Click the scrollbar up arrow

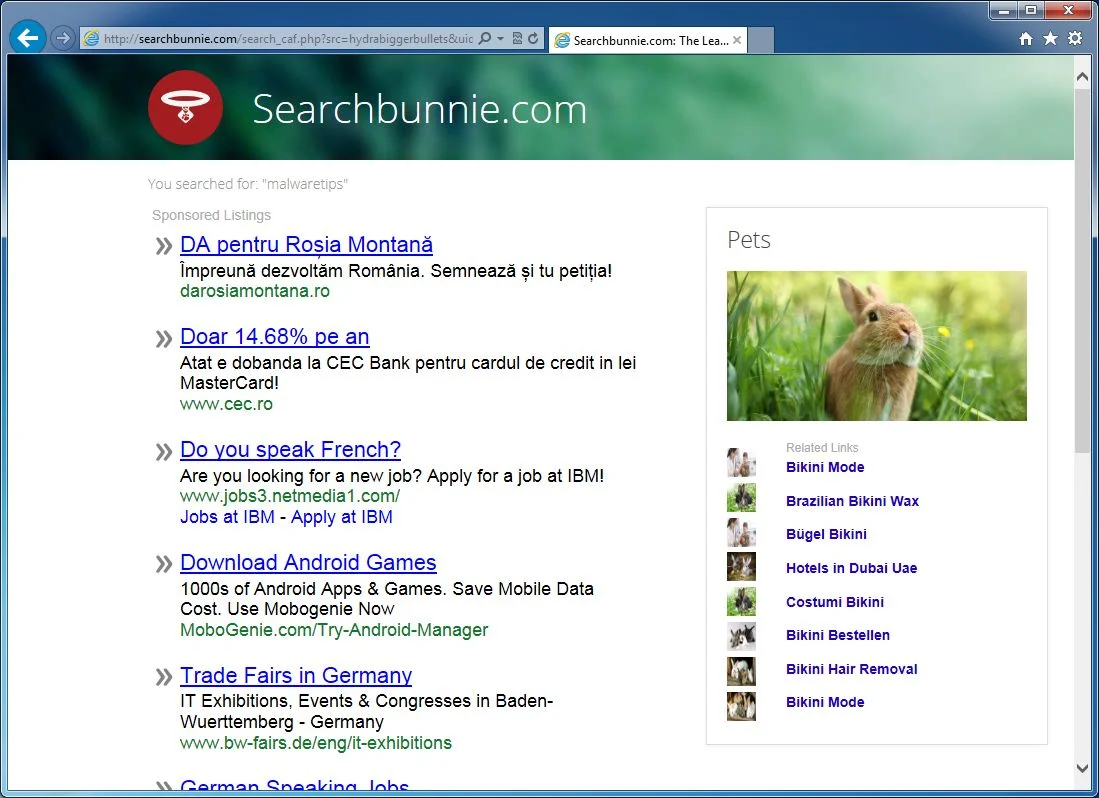1082,76
